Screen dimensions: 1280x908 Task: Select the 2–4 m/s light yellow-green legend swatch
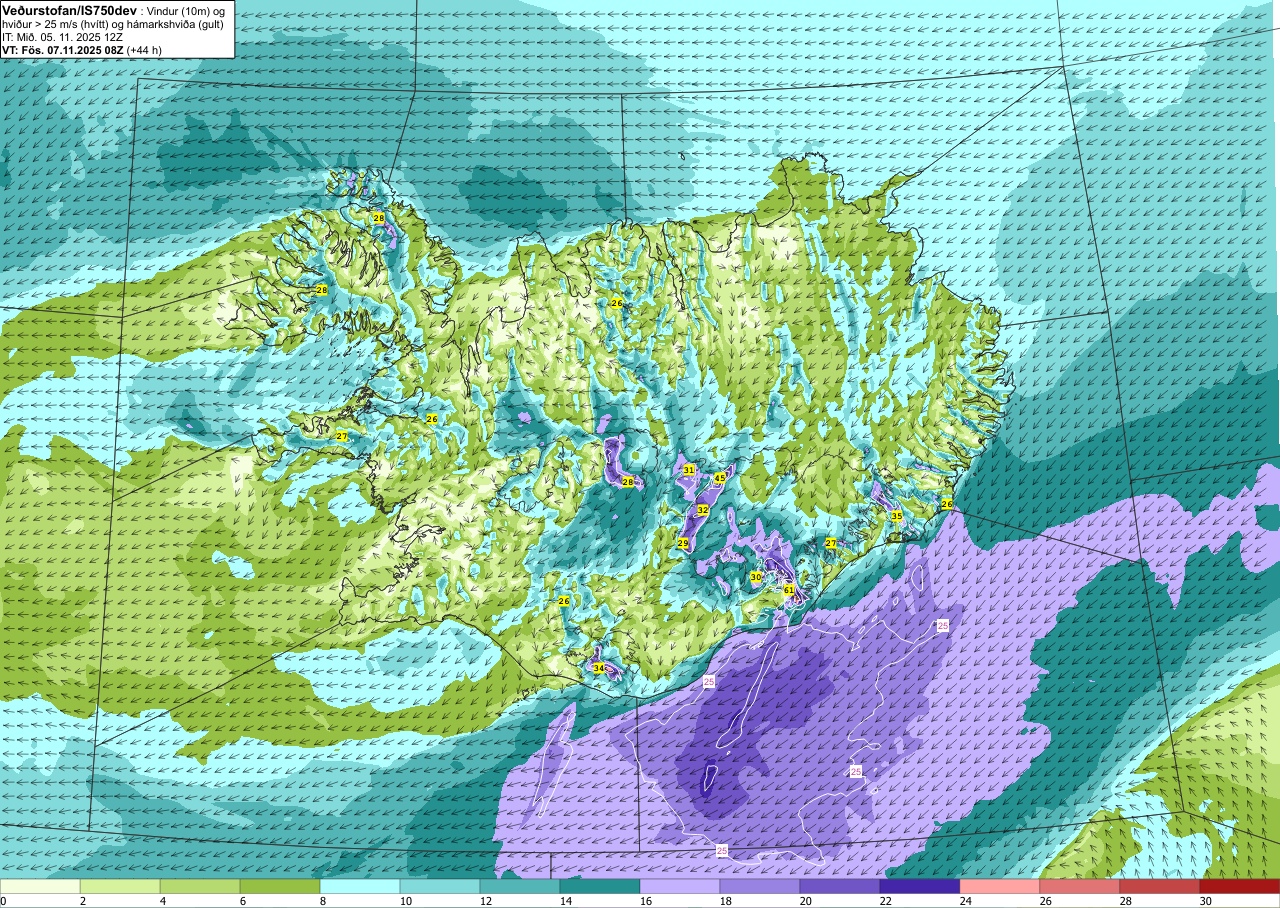pyautogui.click(x=120, y=886)
